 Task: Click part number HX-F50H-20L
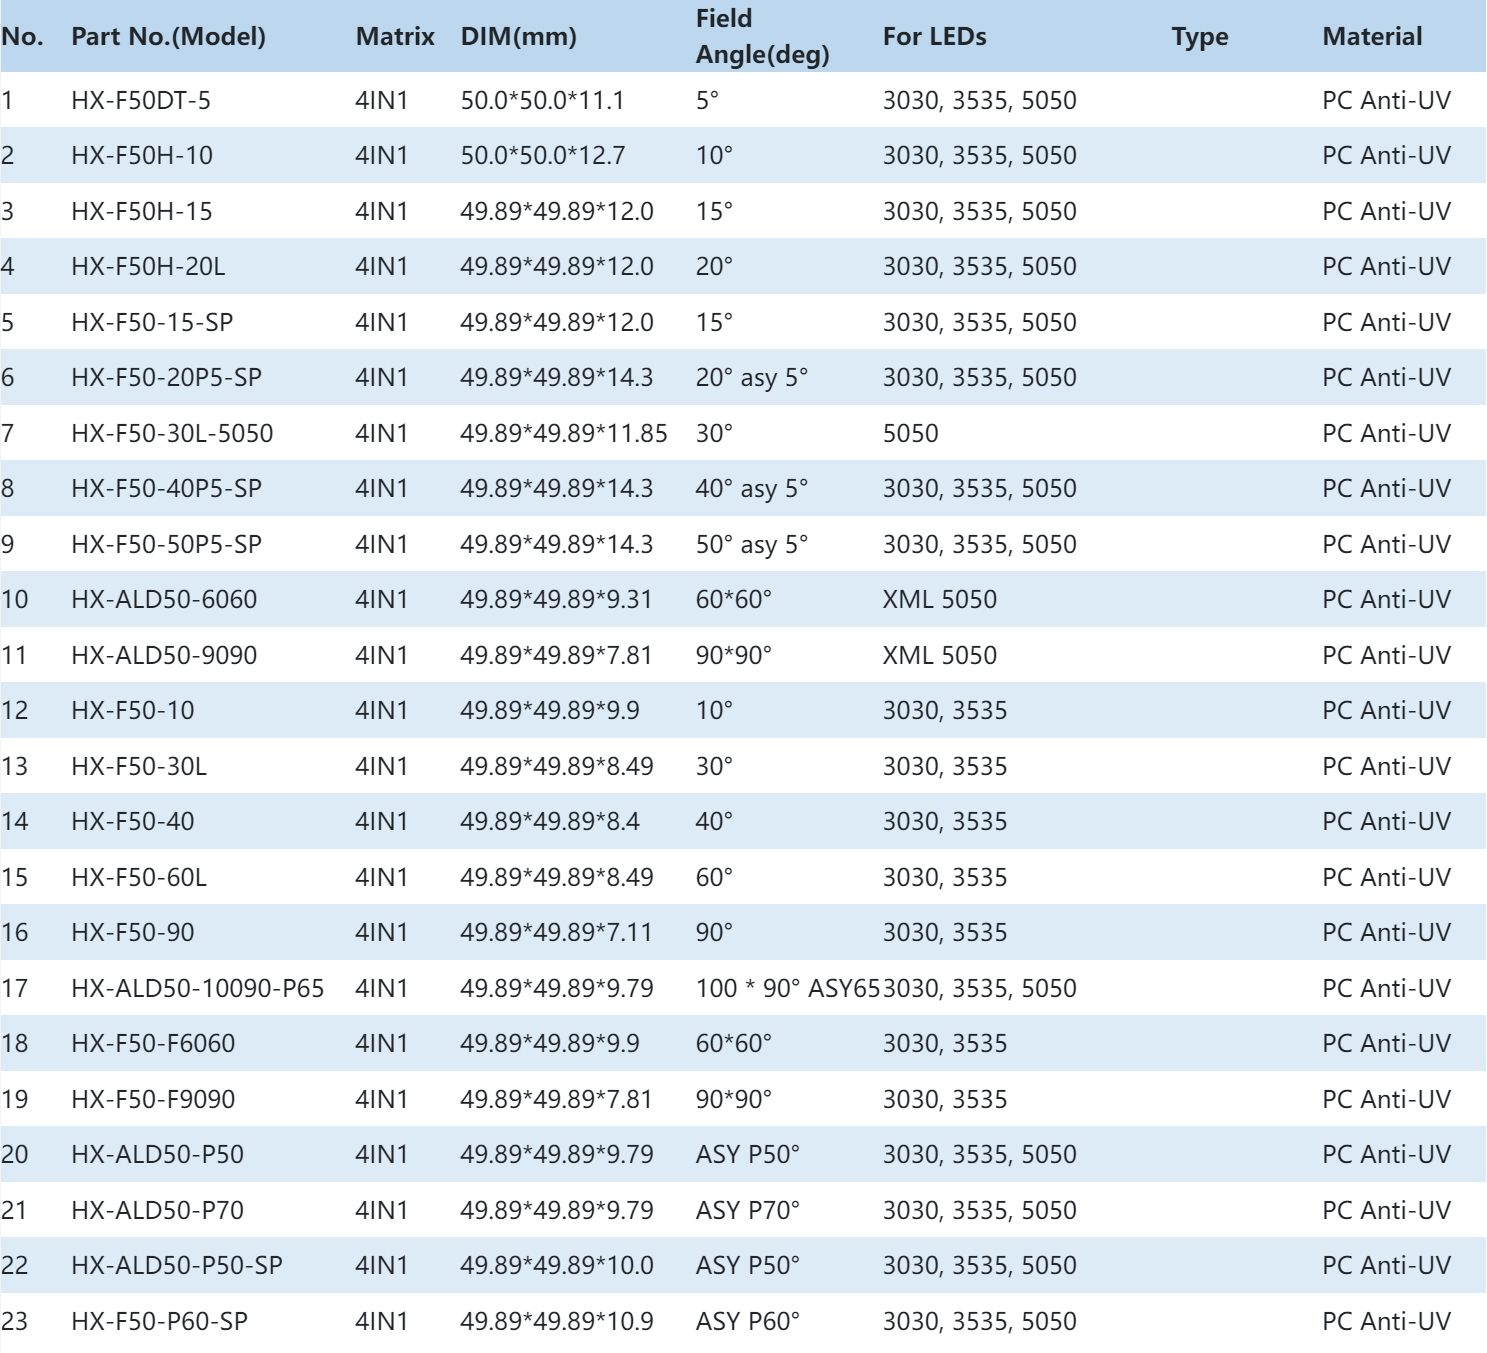tap(148, 267)
